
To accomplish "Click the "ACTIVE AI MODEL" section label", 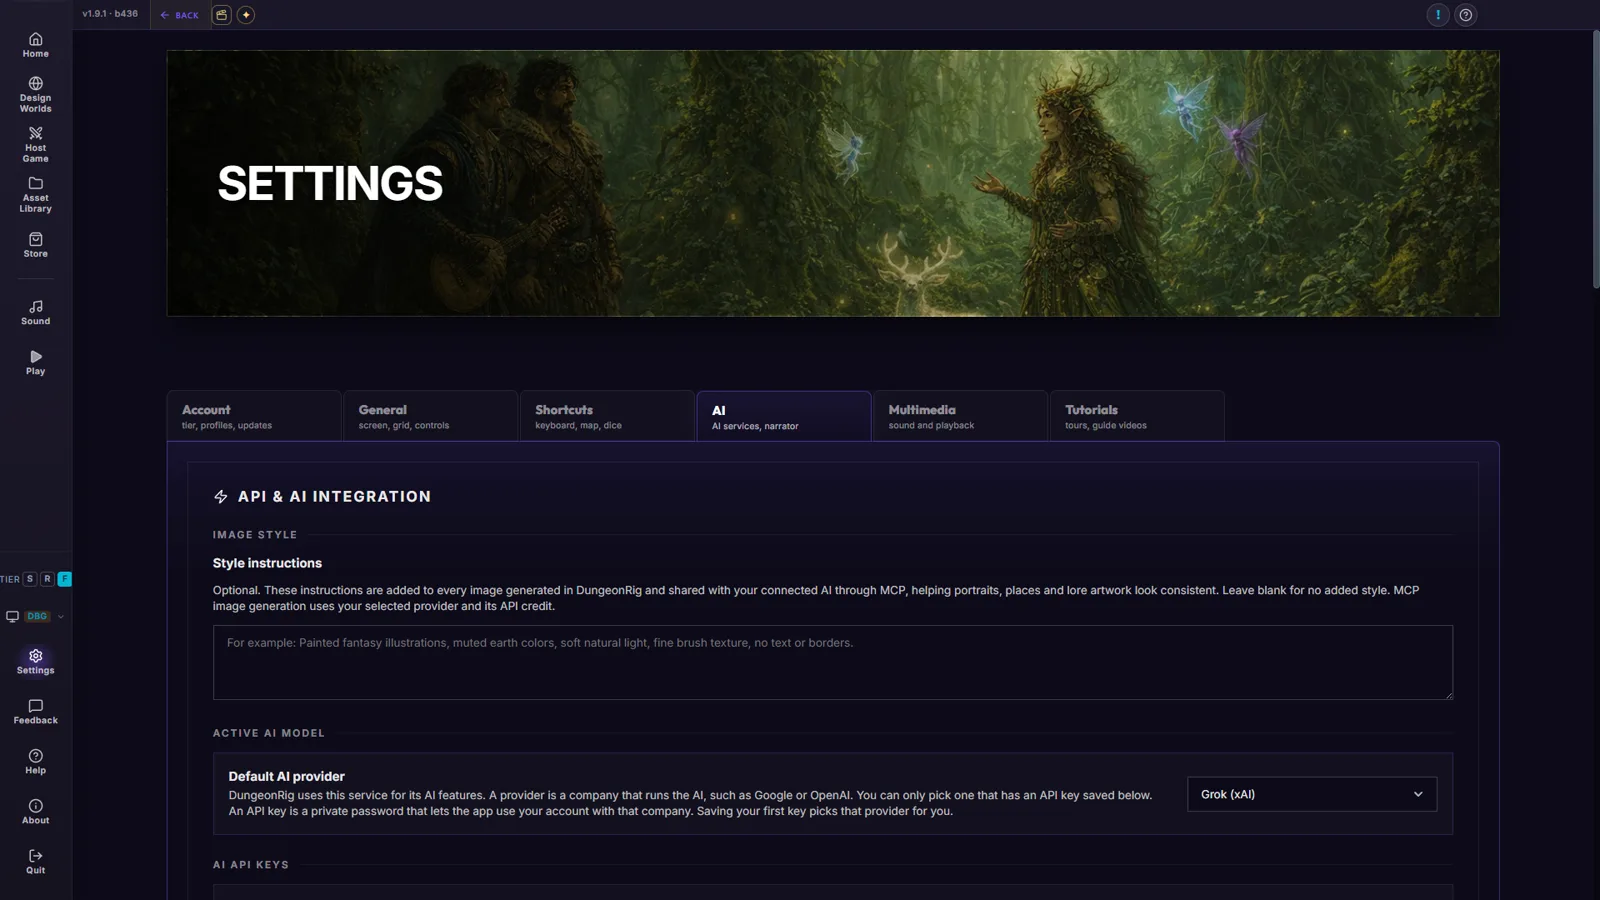I will (268, 733).
